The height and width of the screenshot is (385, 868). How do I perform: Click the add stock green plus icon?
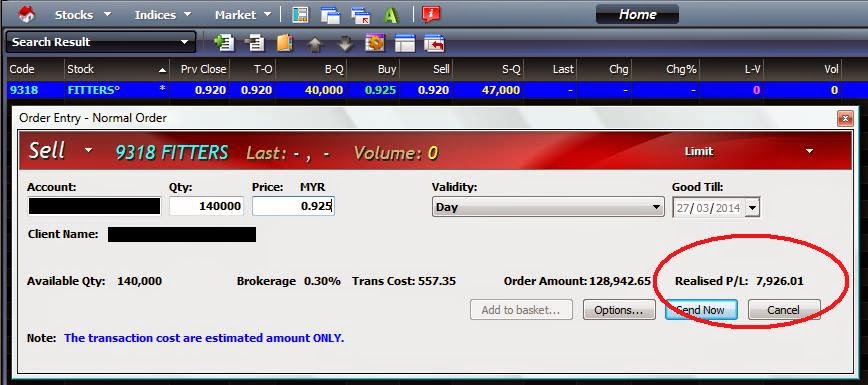tap(224, 43)
